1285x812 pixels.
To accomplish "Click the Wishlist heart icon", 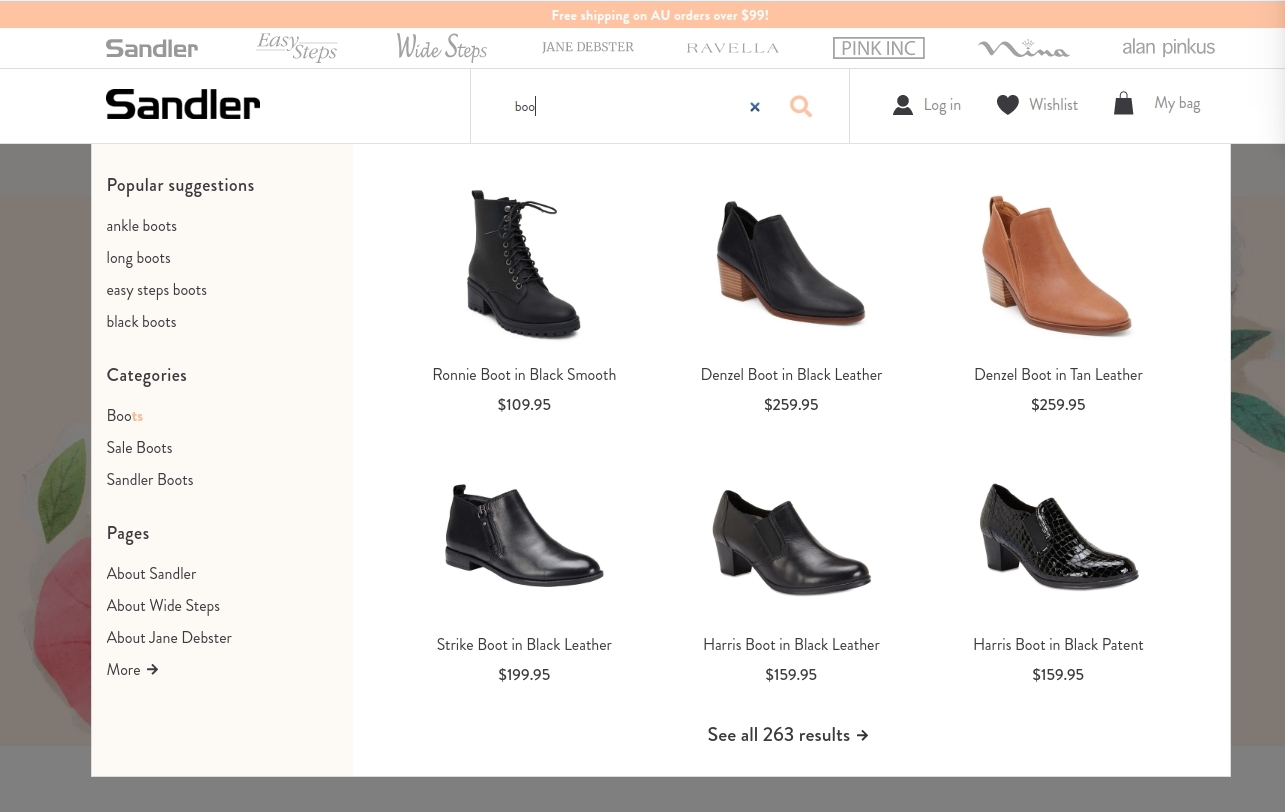I will (x=1007, y=104).
